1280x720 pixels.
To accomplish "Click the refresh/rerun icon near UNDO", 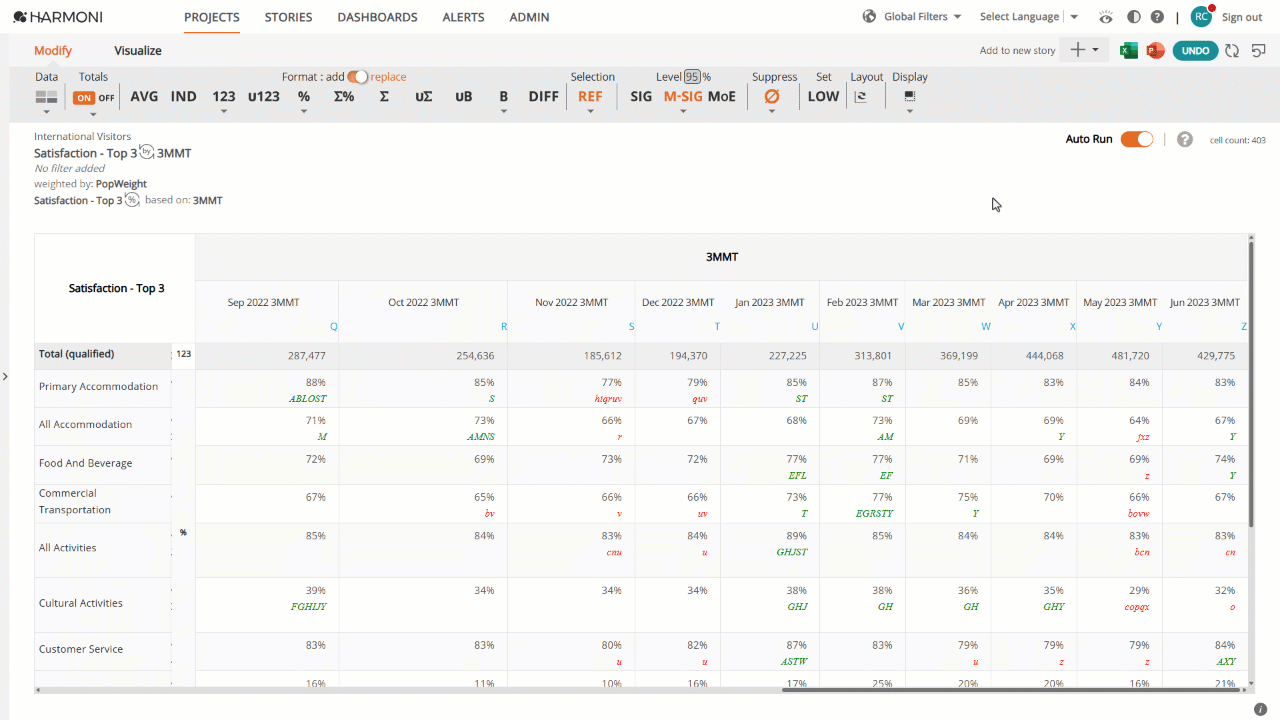I will click(1231, 48).
